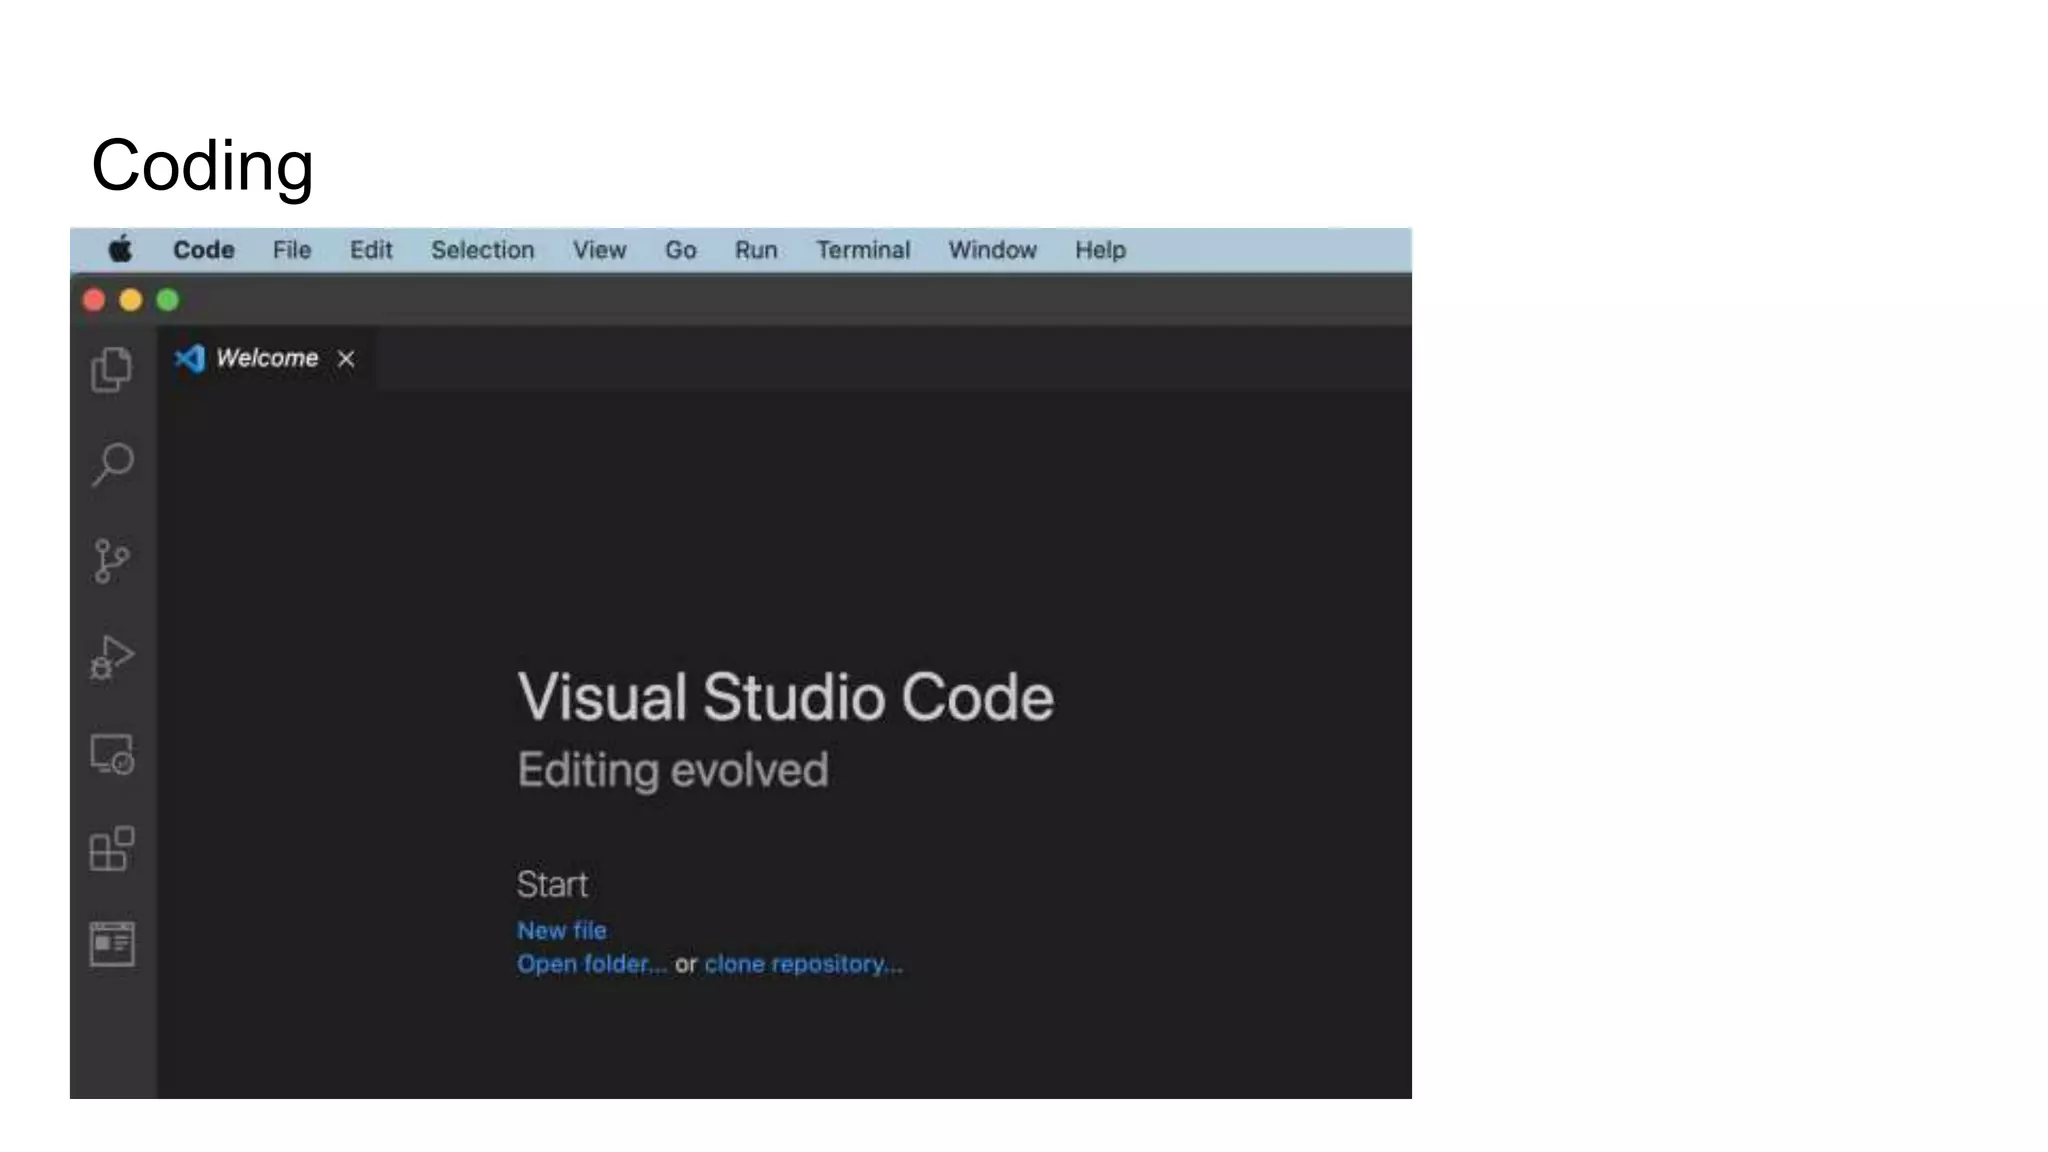Open the Selection menu

[483, 250]
